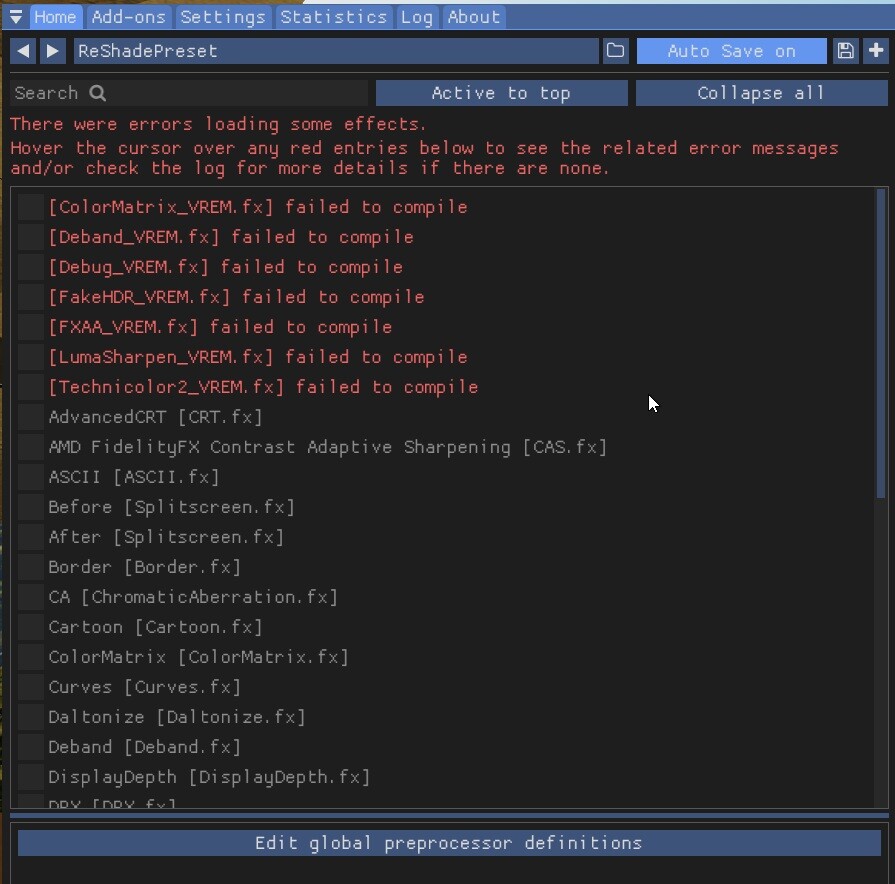Click the search magnifier icon
Viewport: 895px width, 884px height.
tap(98, 93)
